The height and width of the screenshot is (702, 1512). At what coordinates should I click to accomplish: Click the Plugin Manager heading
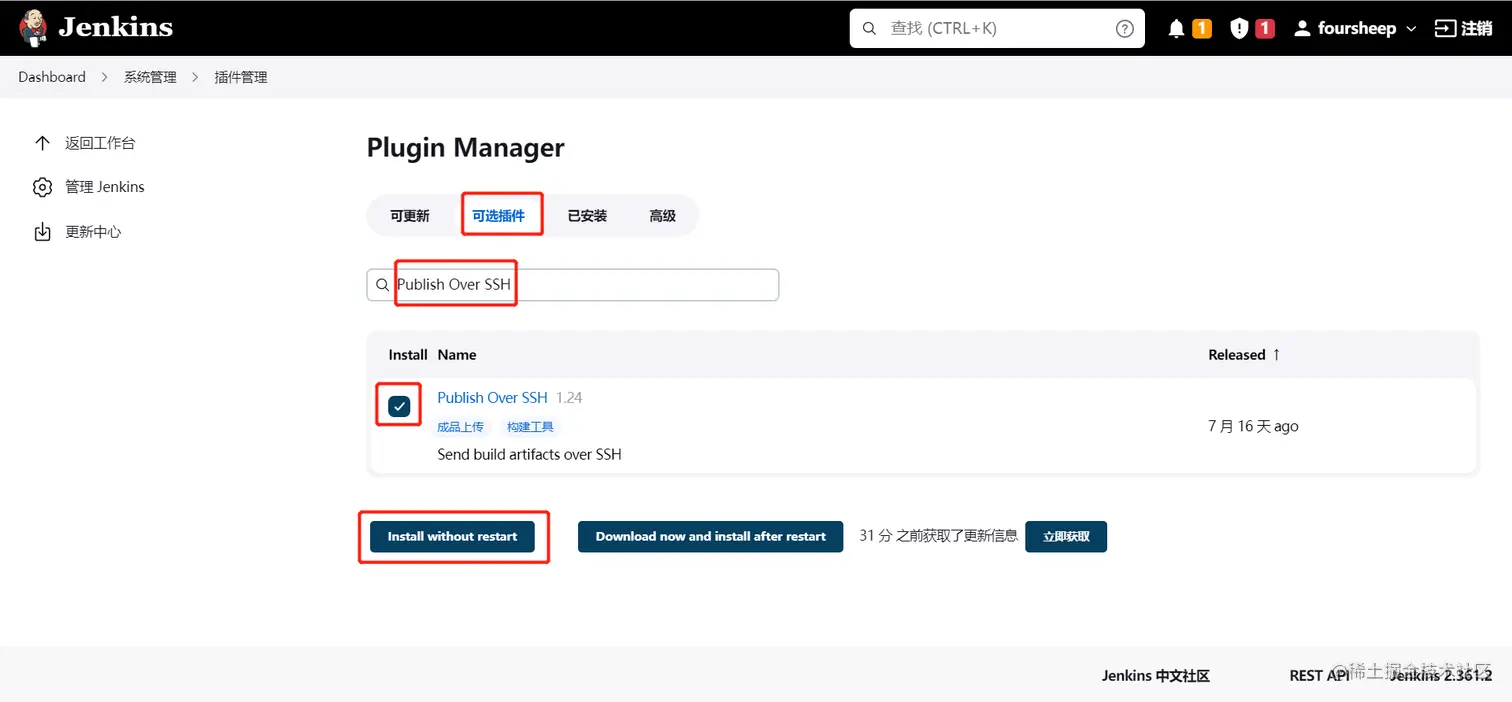tap(465, 148)
